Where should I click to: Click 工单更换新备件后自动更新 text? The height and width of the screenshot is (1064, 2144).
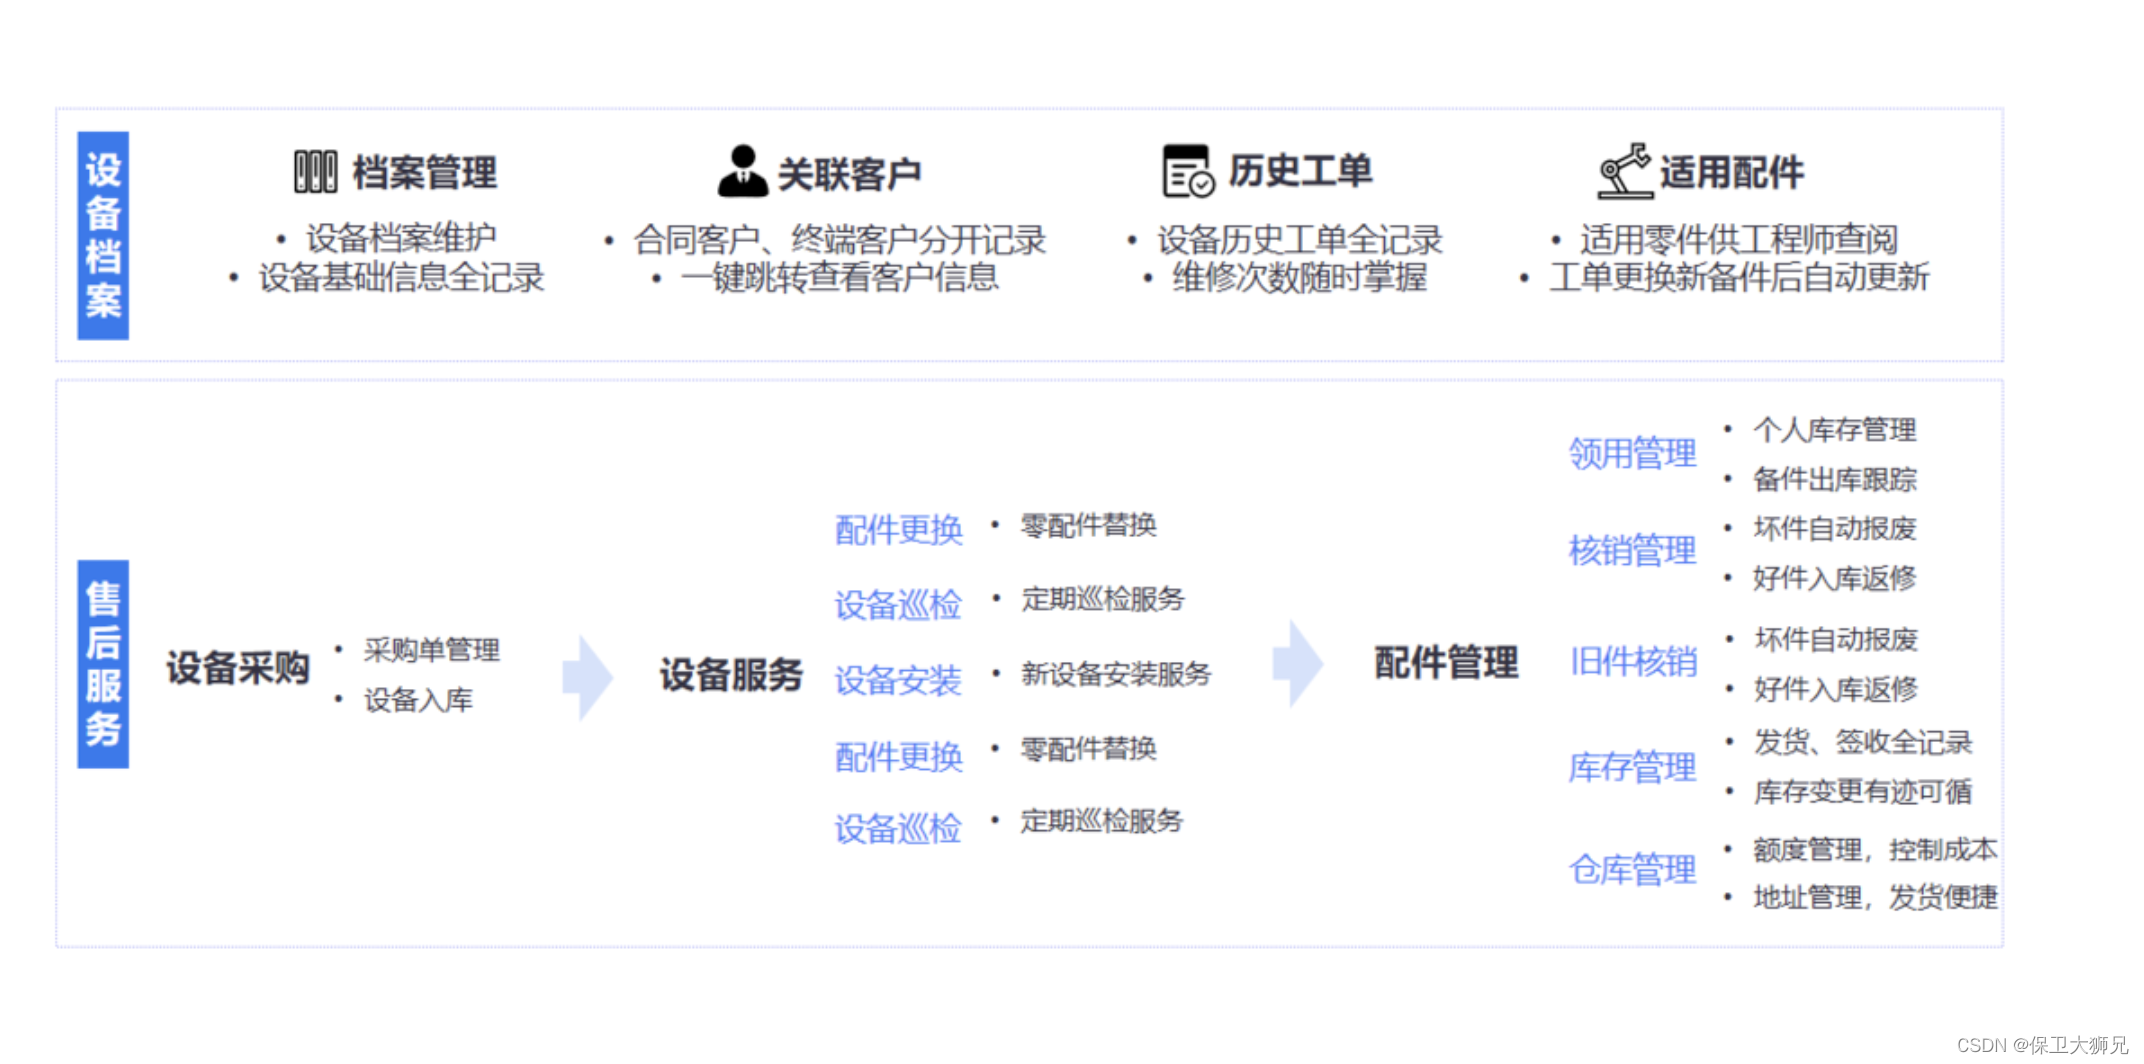[1739, 277]
